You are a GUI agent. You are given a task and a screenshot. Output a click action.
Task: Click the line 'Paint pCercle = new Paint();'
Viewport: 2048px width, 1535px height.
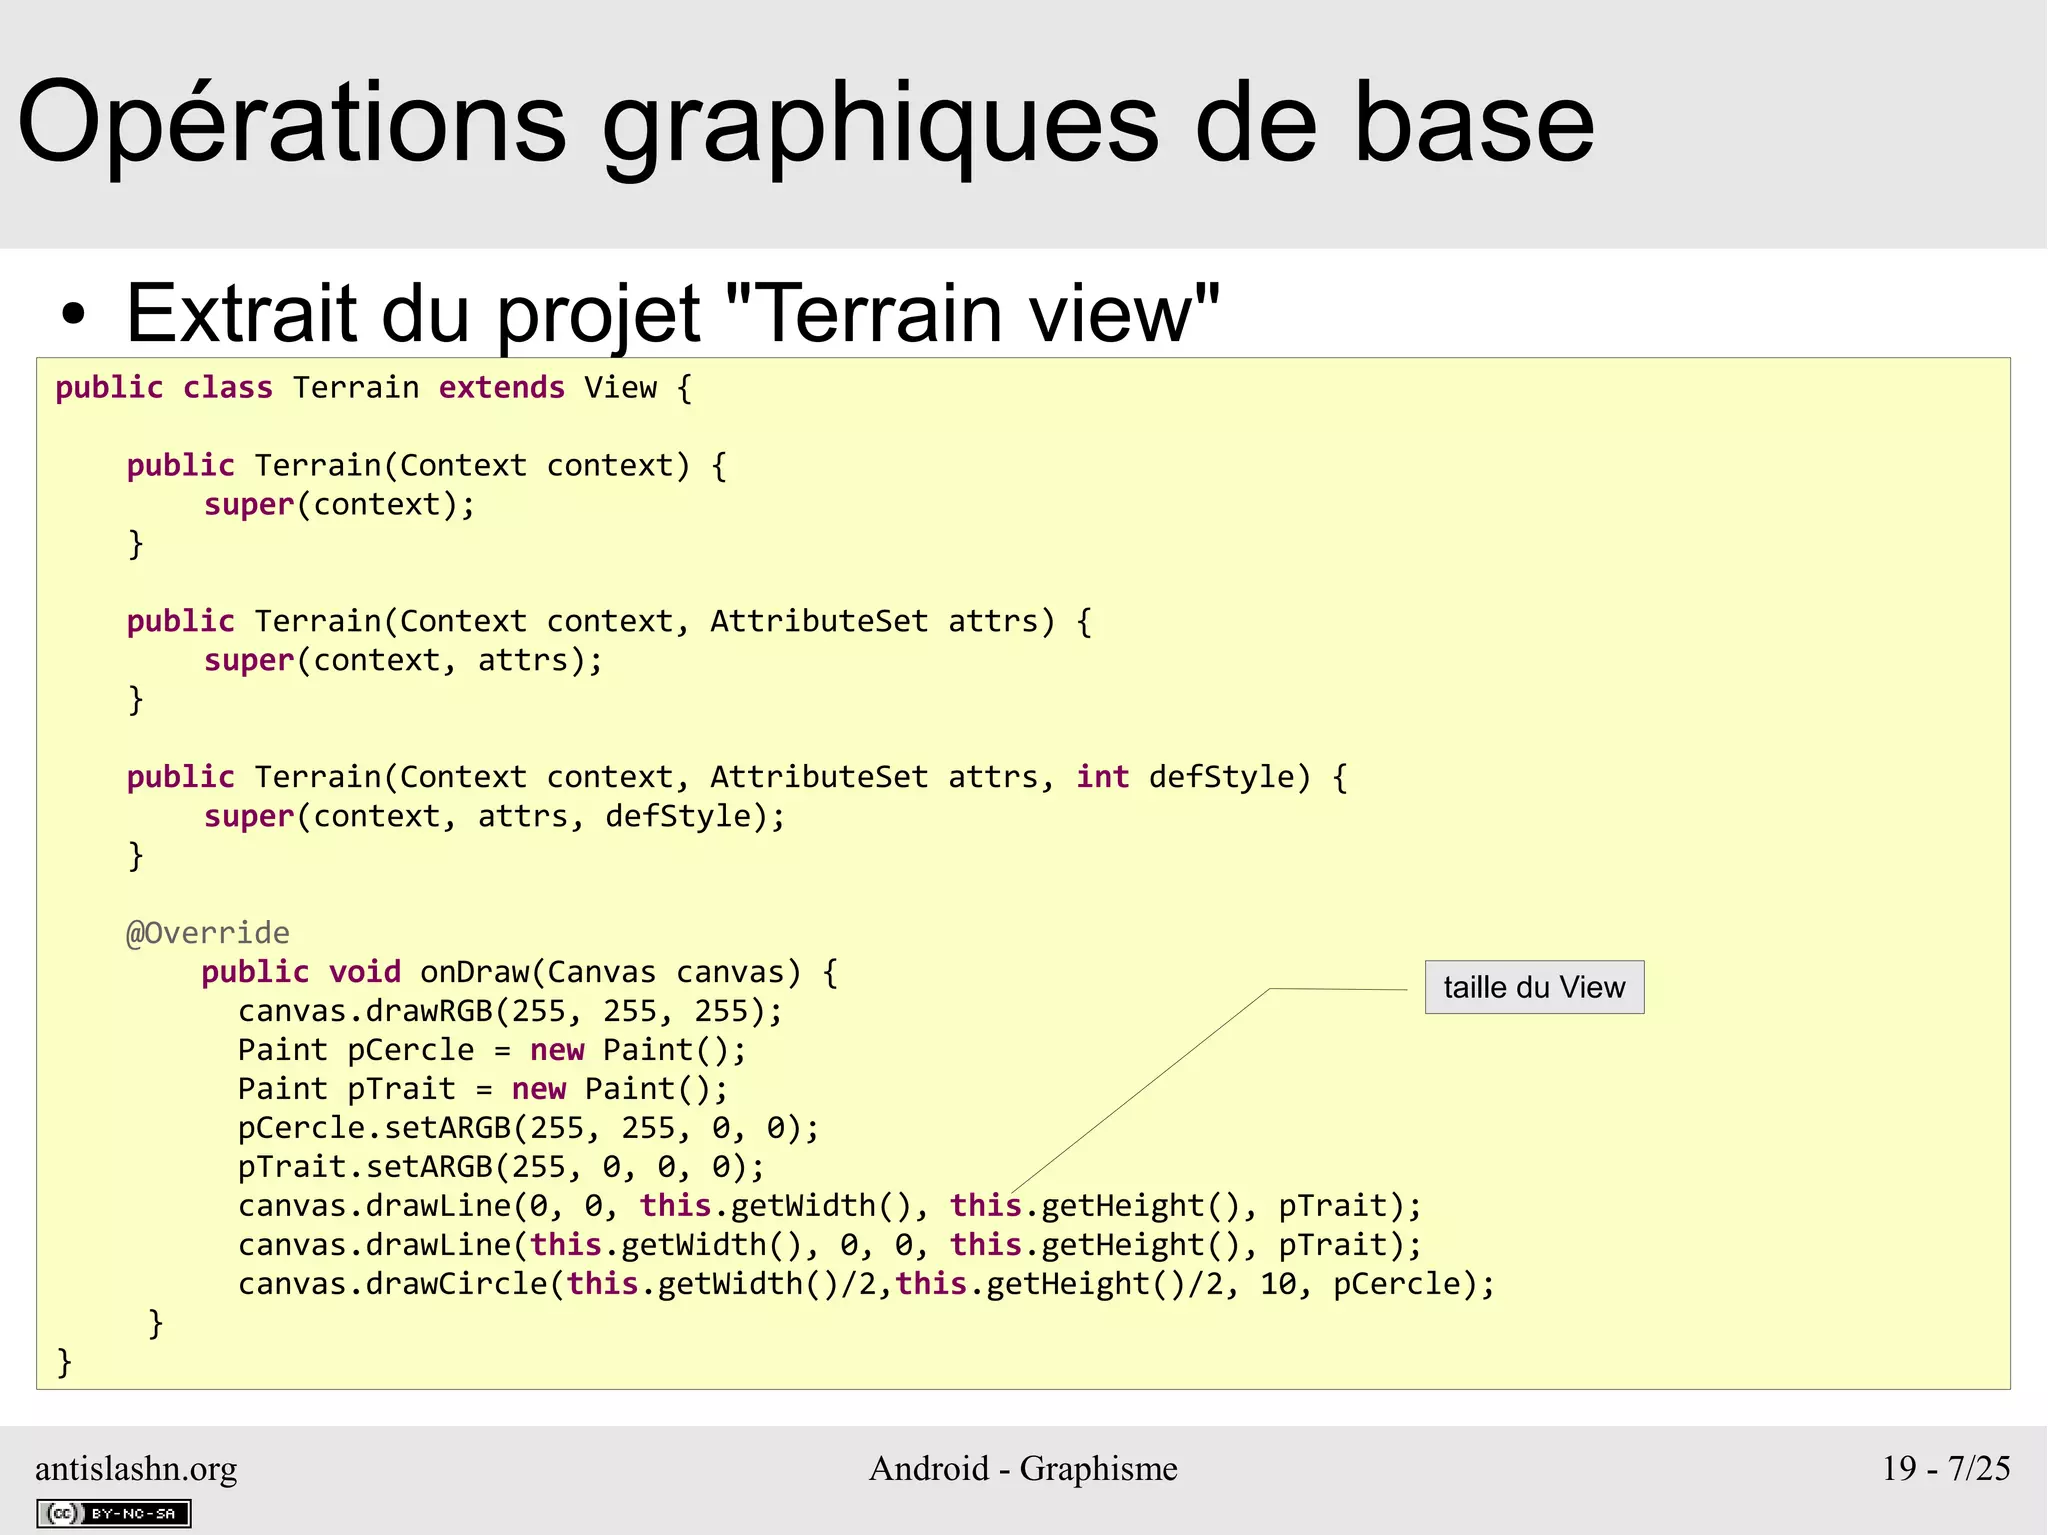[492, 1051]
